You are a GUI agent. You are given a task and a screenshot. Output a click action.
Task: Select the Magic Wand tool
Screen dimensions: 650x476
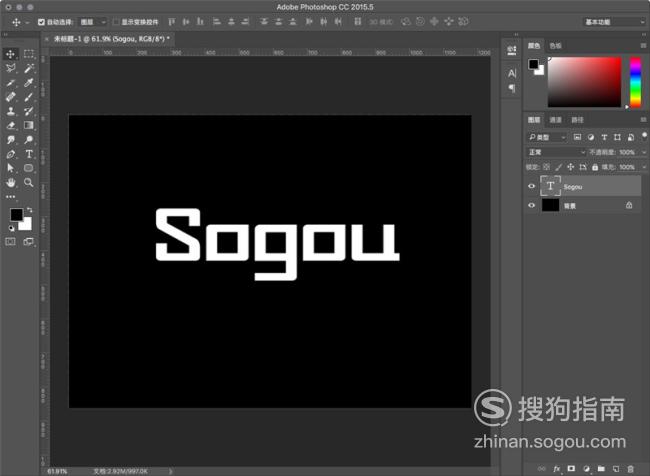tap(29, 68)
